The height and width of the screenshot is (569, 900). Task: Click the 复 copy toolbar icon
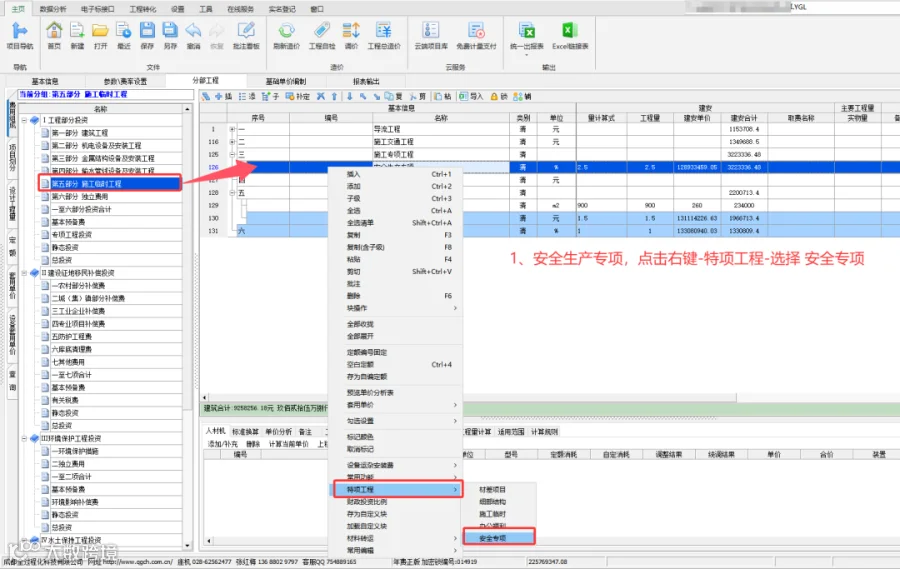click(x=393, y=96)
